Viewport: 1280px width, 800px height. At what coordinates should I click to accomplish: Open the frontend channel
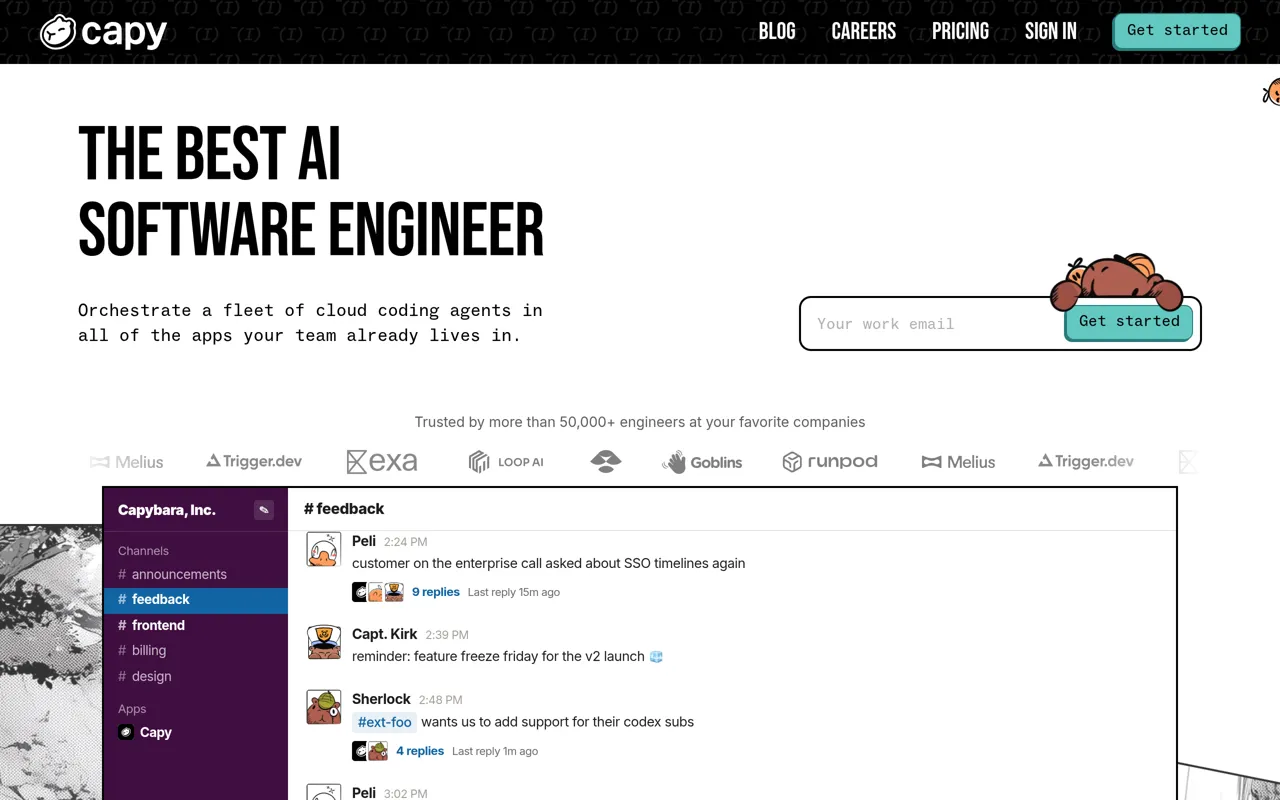pos(196,625)
